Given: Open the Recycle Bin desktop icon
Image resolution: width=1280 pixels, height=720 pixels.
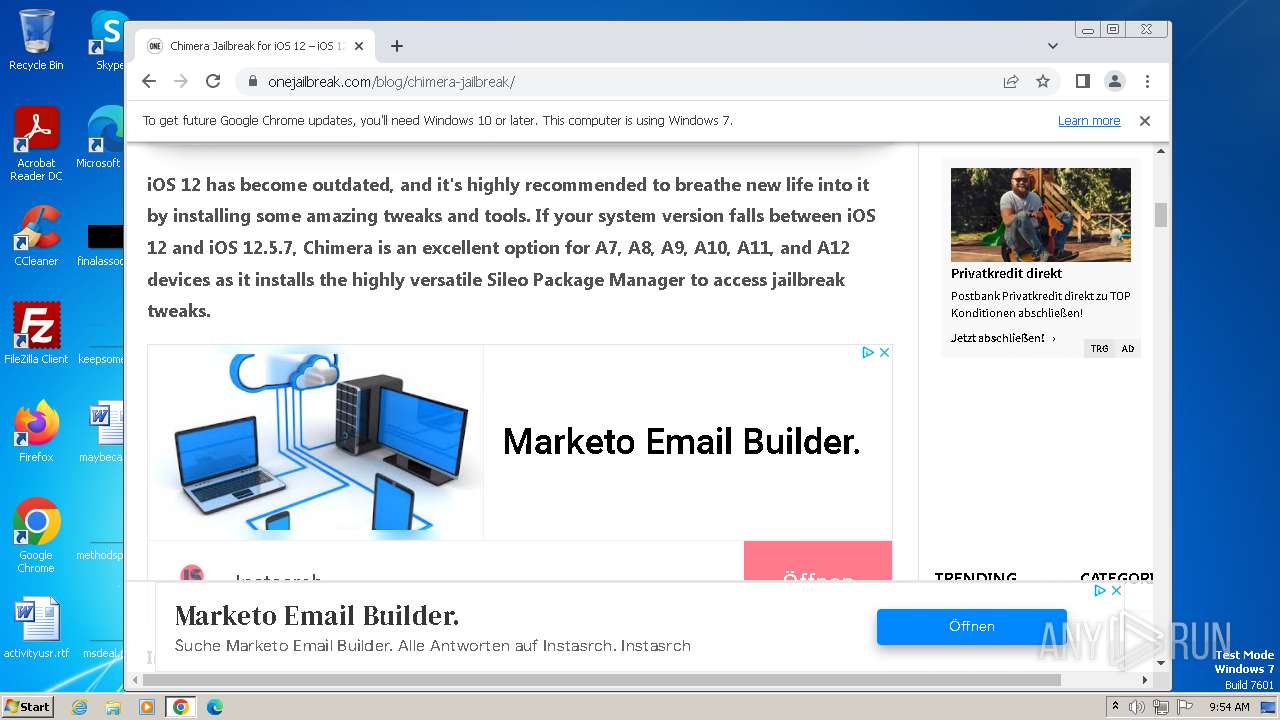Looking at the screenshot, I should 36,40.
